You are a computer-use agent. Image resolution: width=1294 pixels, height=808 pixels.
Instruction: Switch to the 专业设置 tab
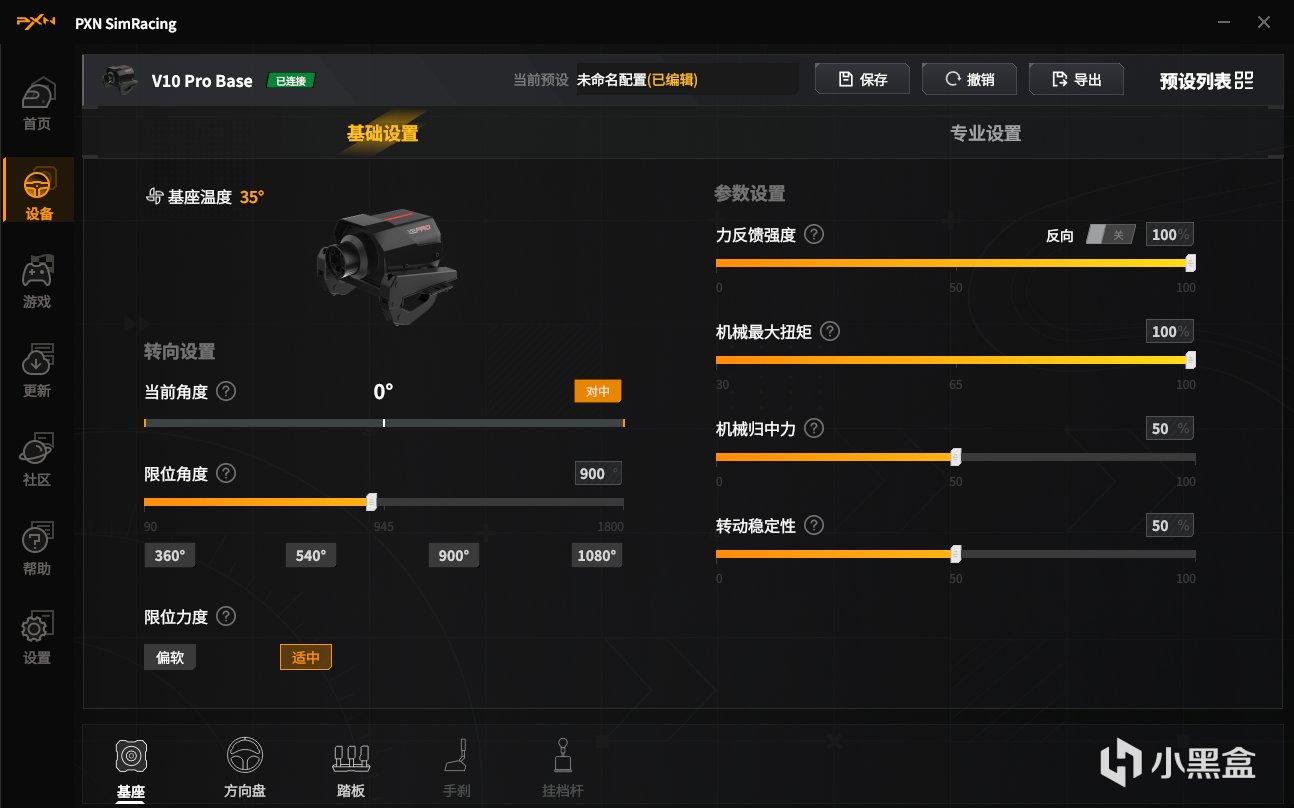click(x=986, y=133)
